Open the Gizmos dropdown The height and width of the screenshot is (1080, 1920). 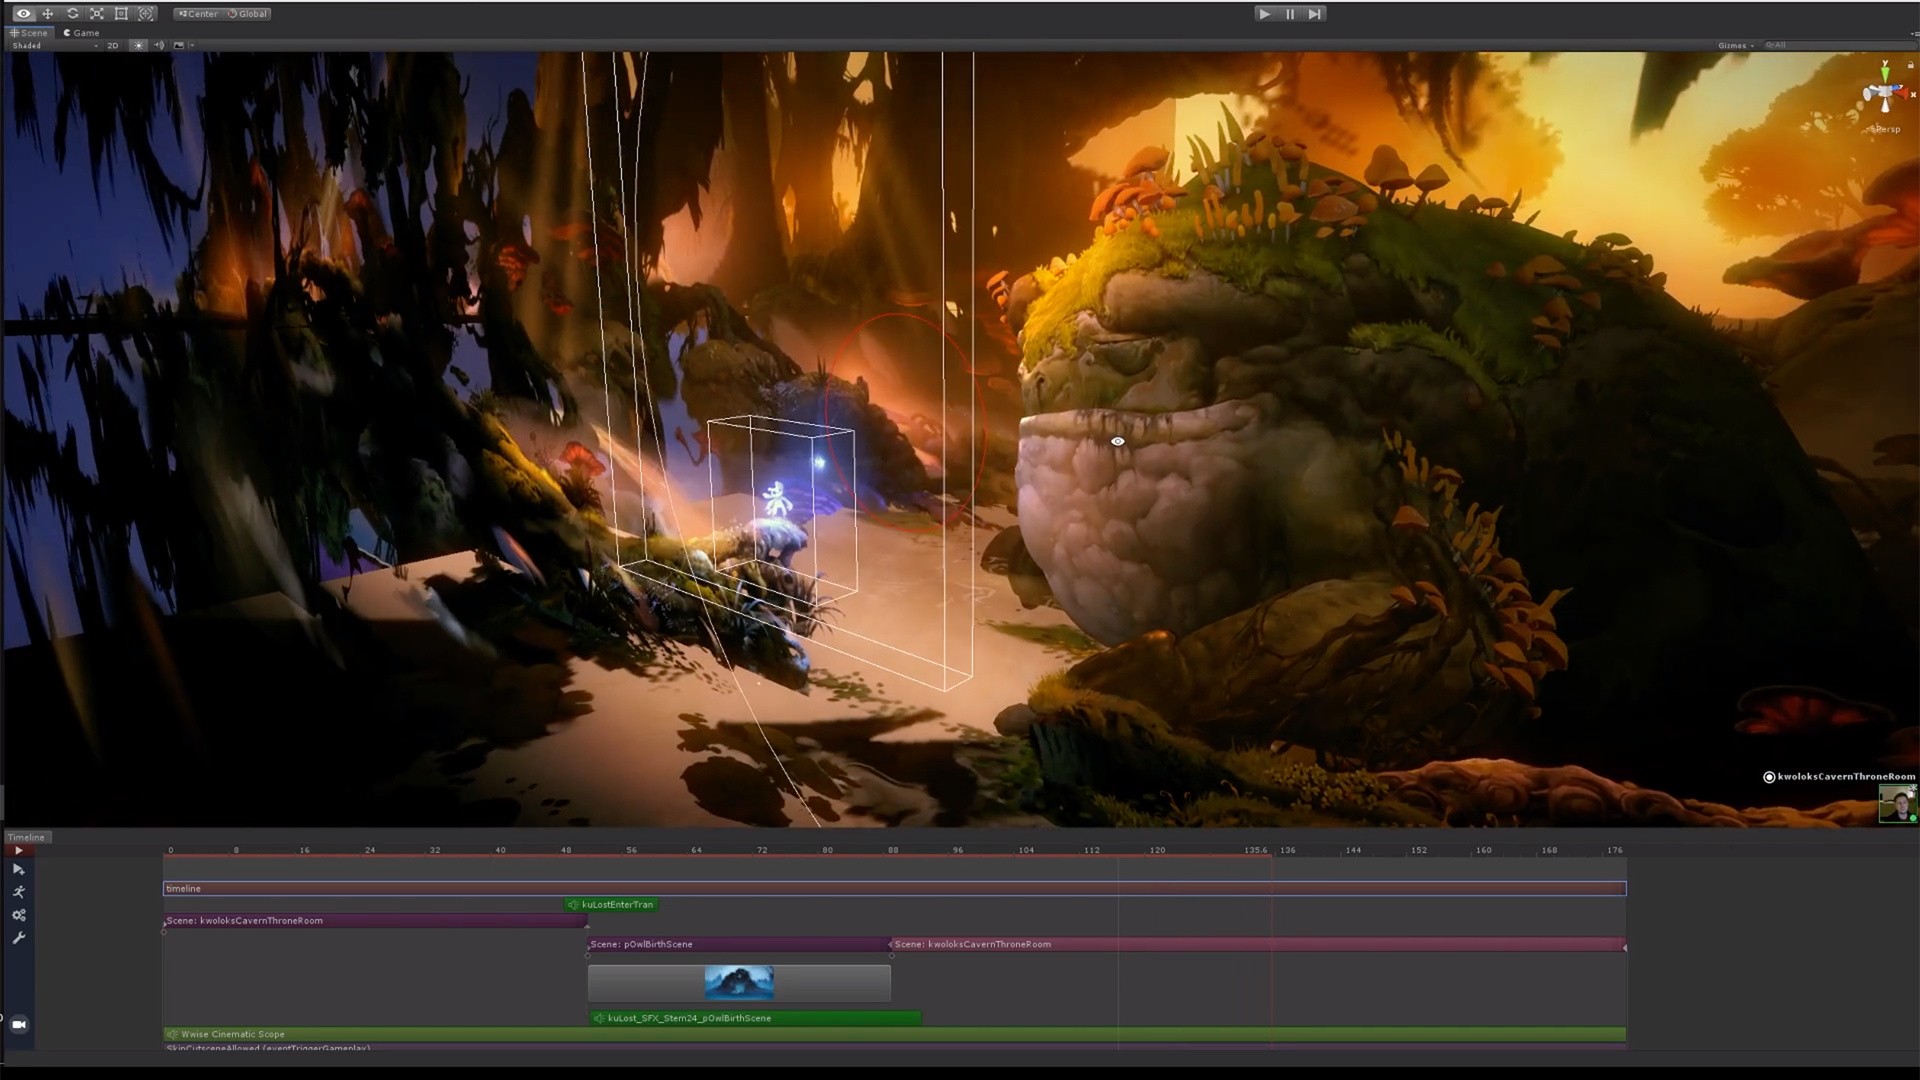1735,45
